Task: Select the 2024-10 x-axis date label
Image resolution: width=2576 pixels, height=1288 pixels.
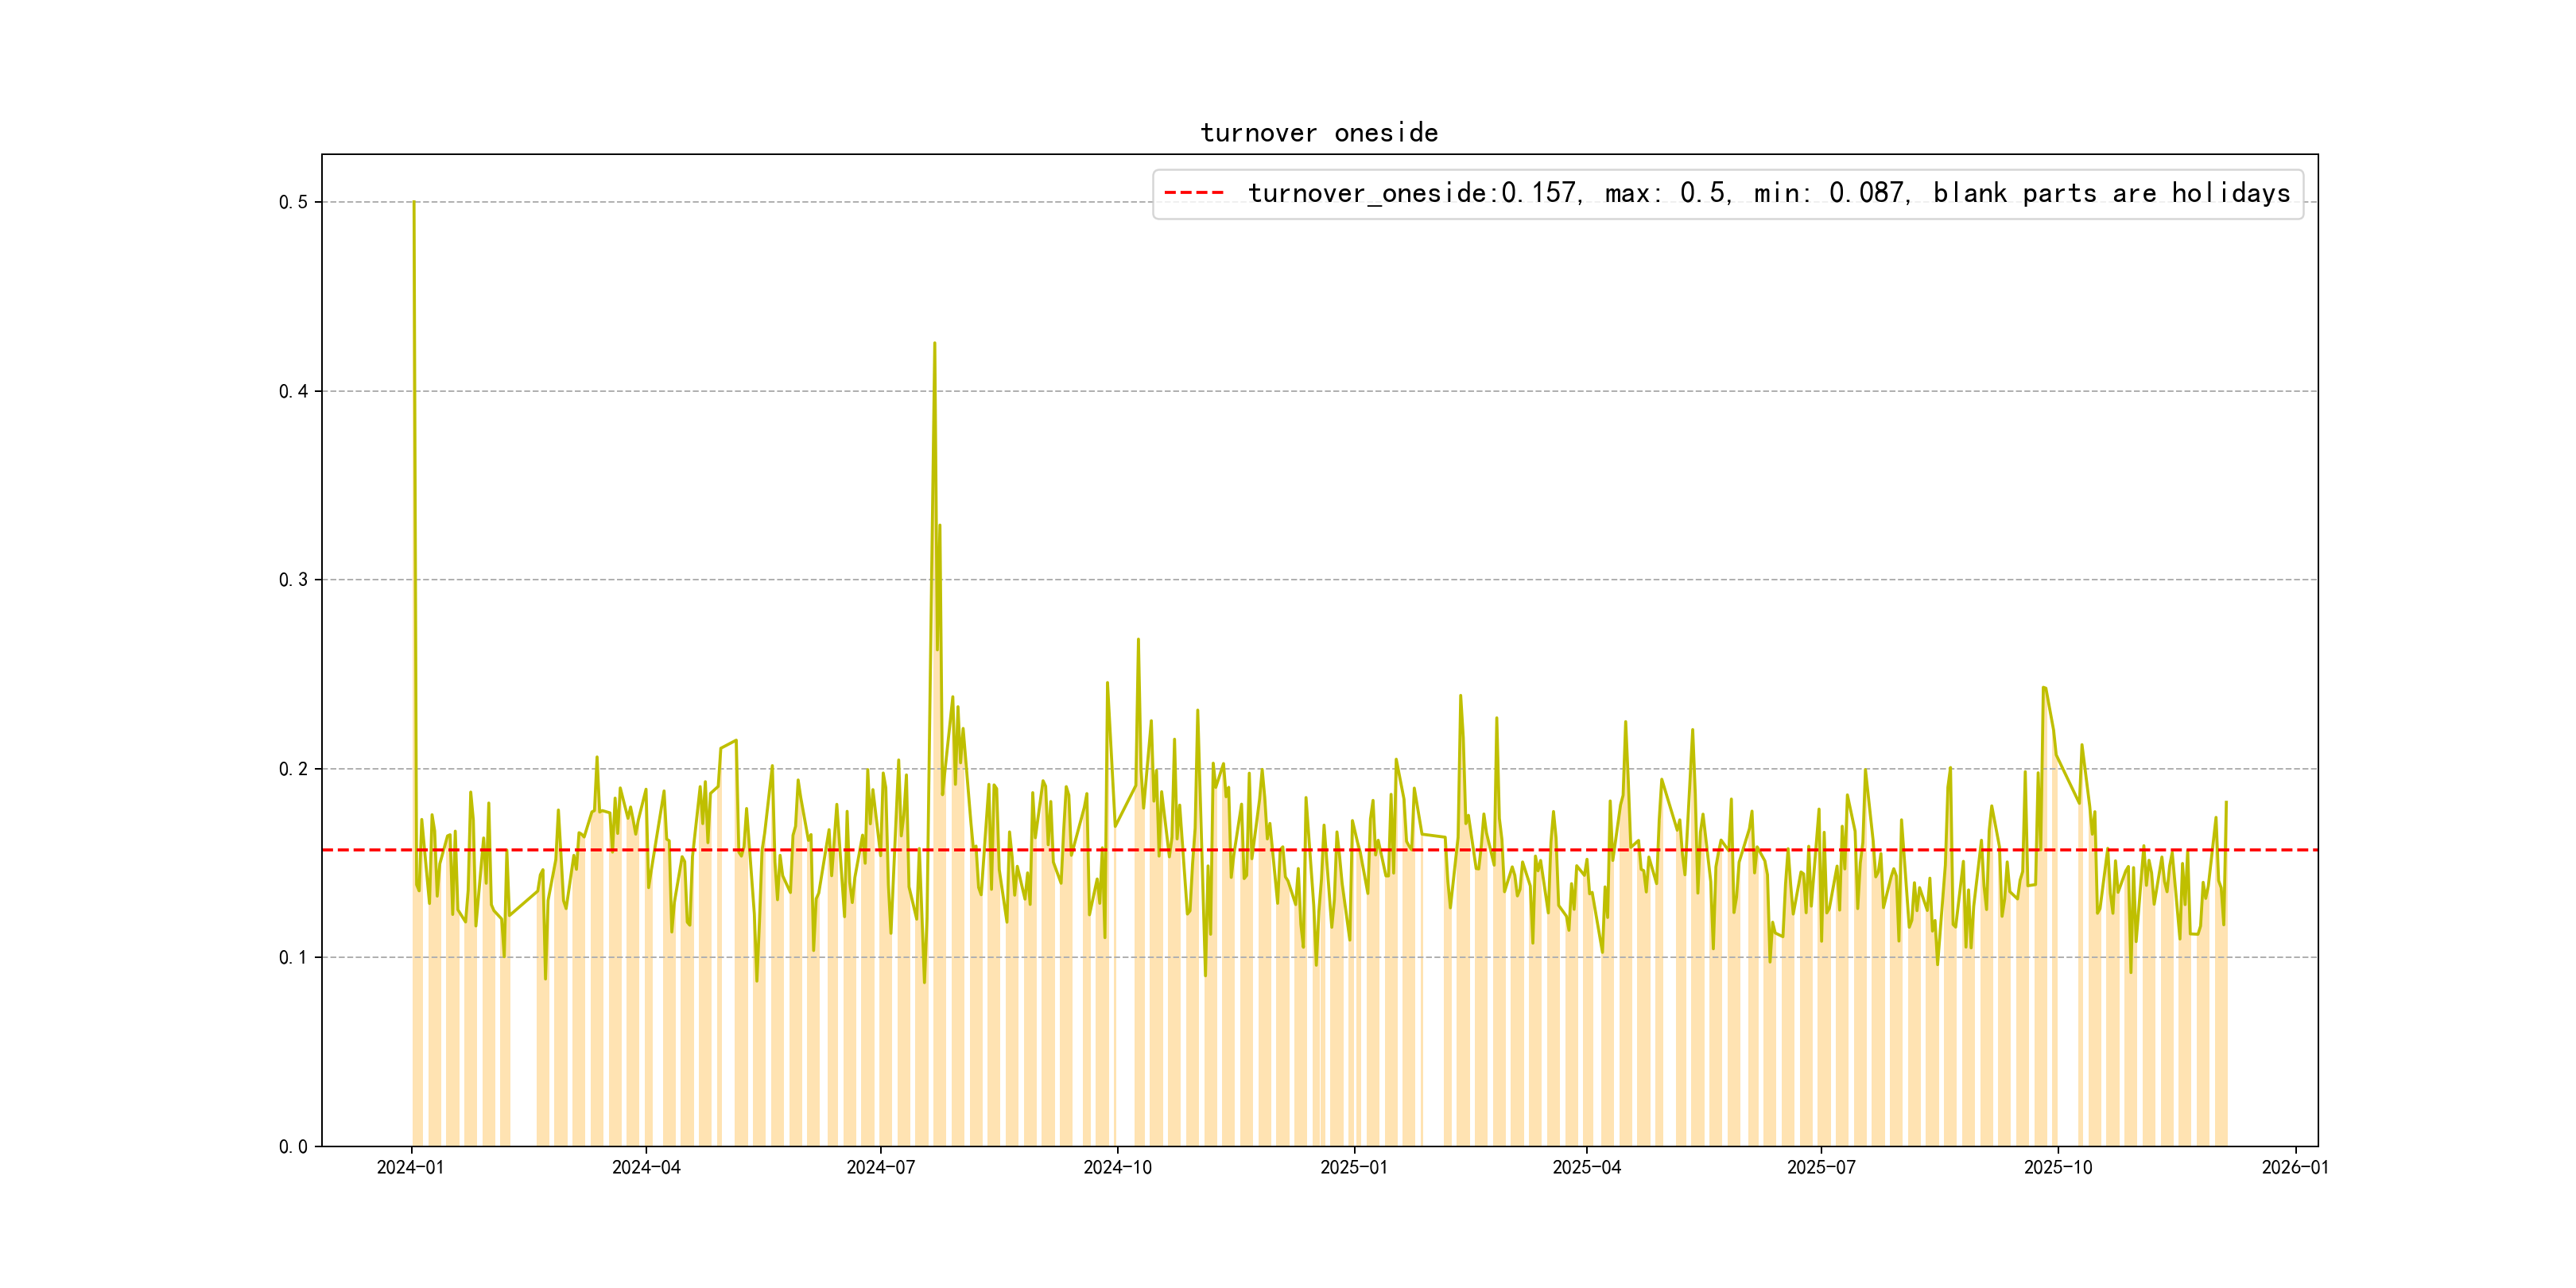Action: tap(1117, 1168)
